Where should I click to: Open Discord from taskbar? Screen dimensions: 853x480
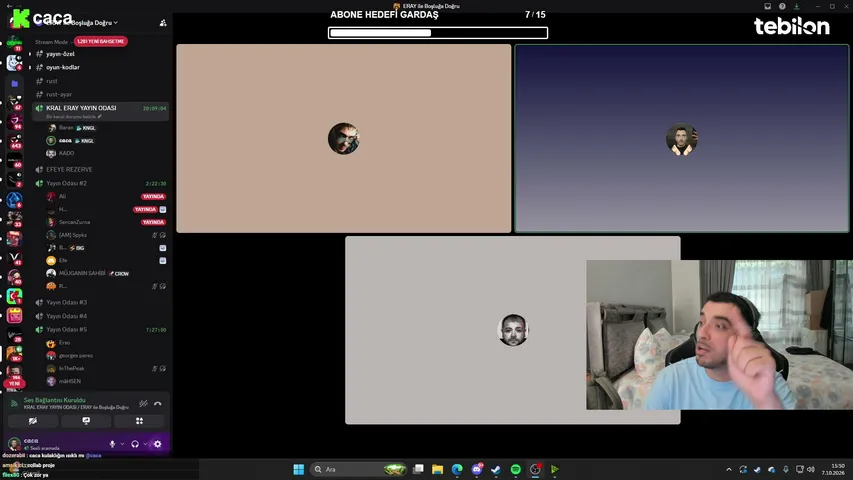pos(477,469)
